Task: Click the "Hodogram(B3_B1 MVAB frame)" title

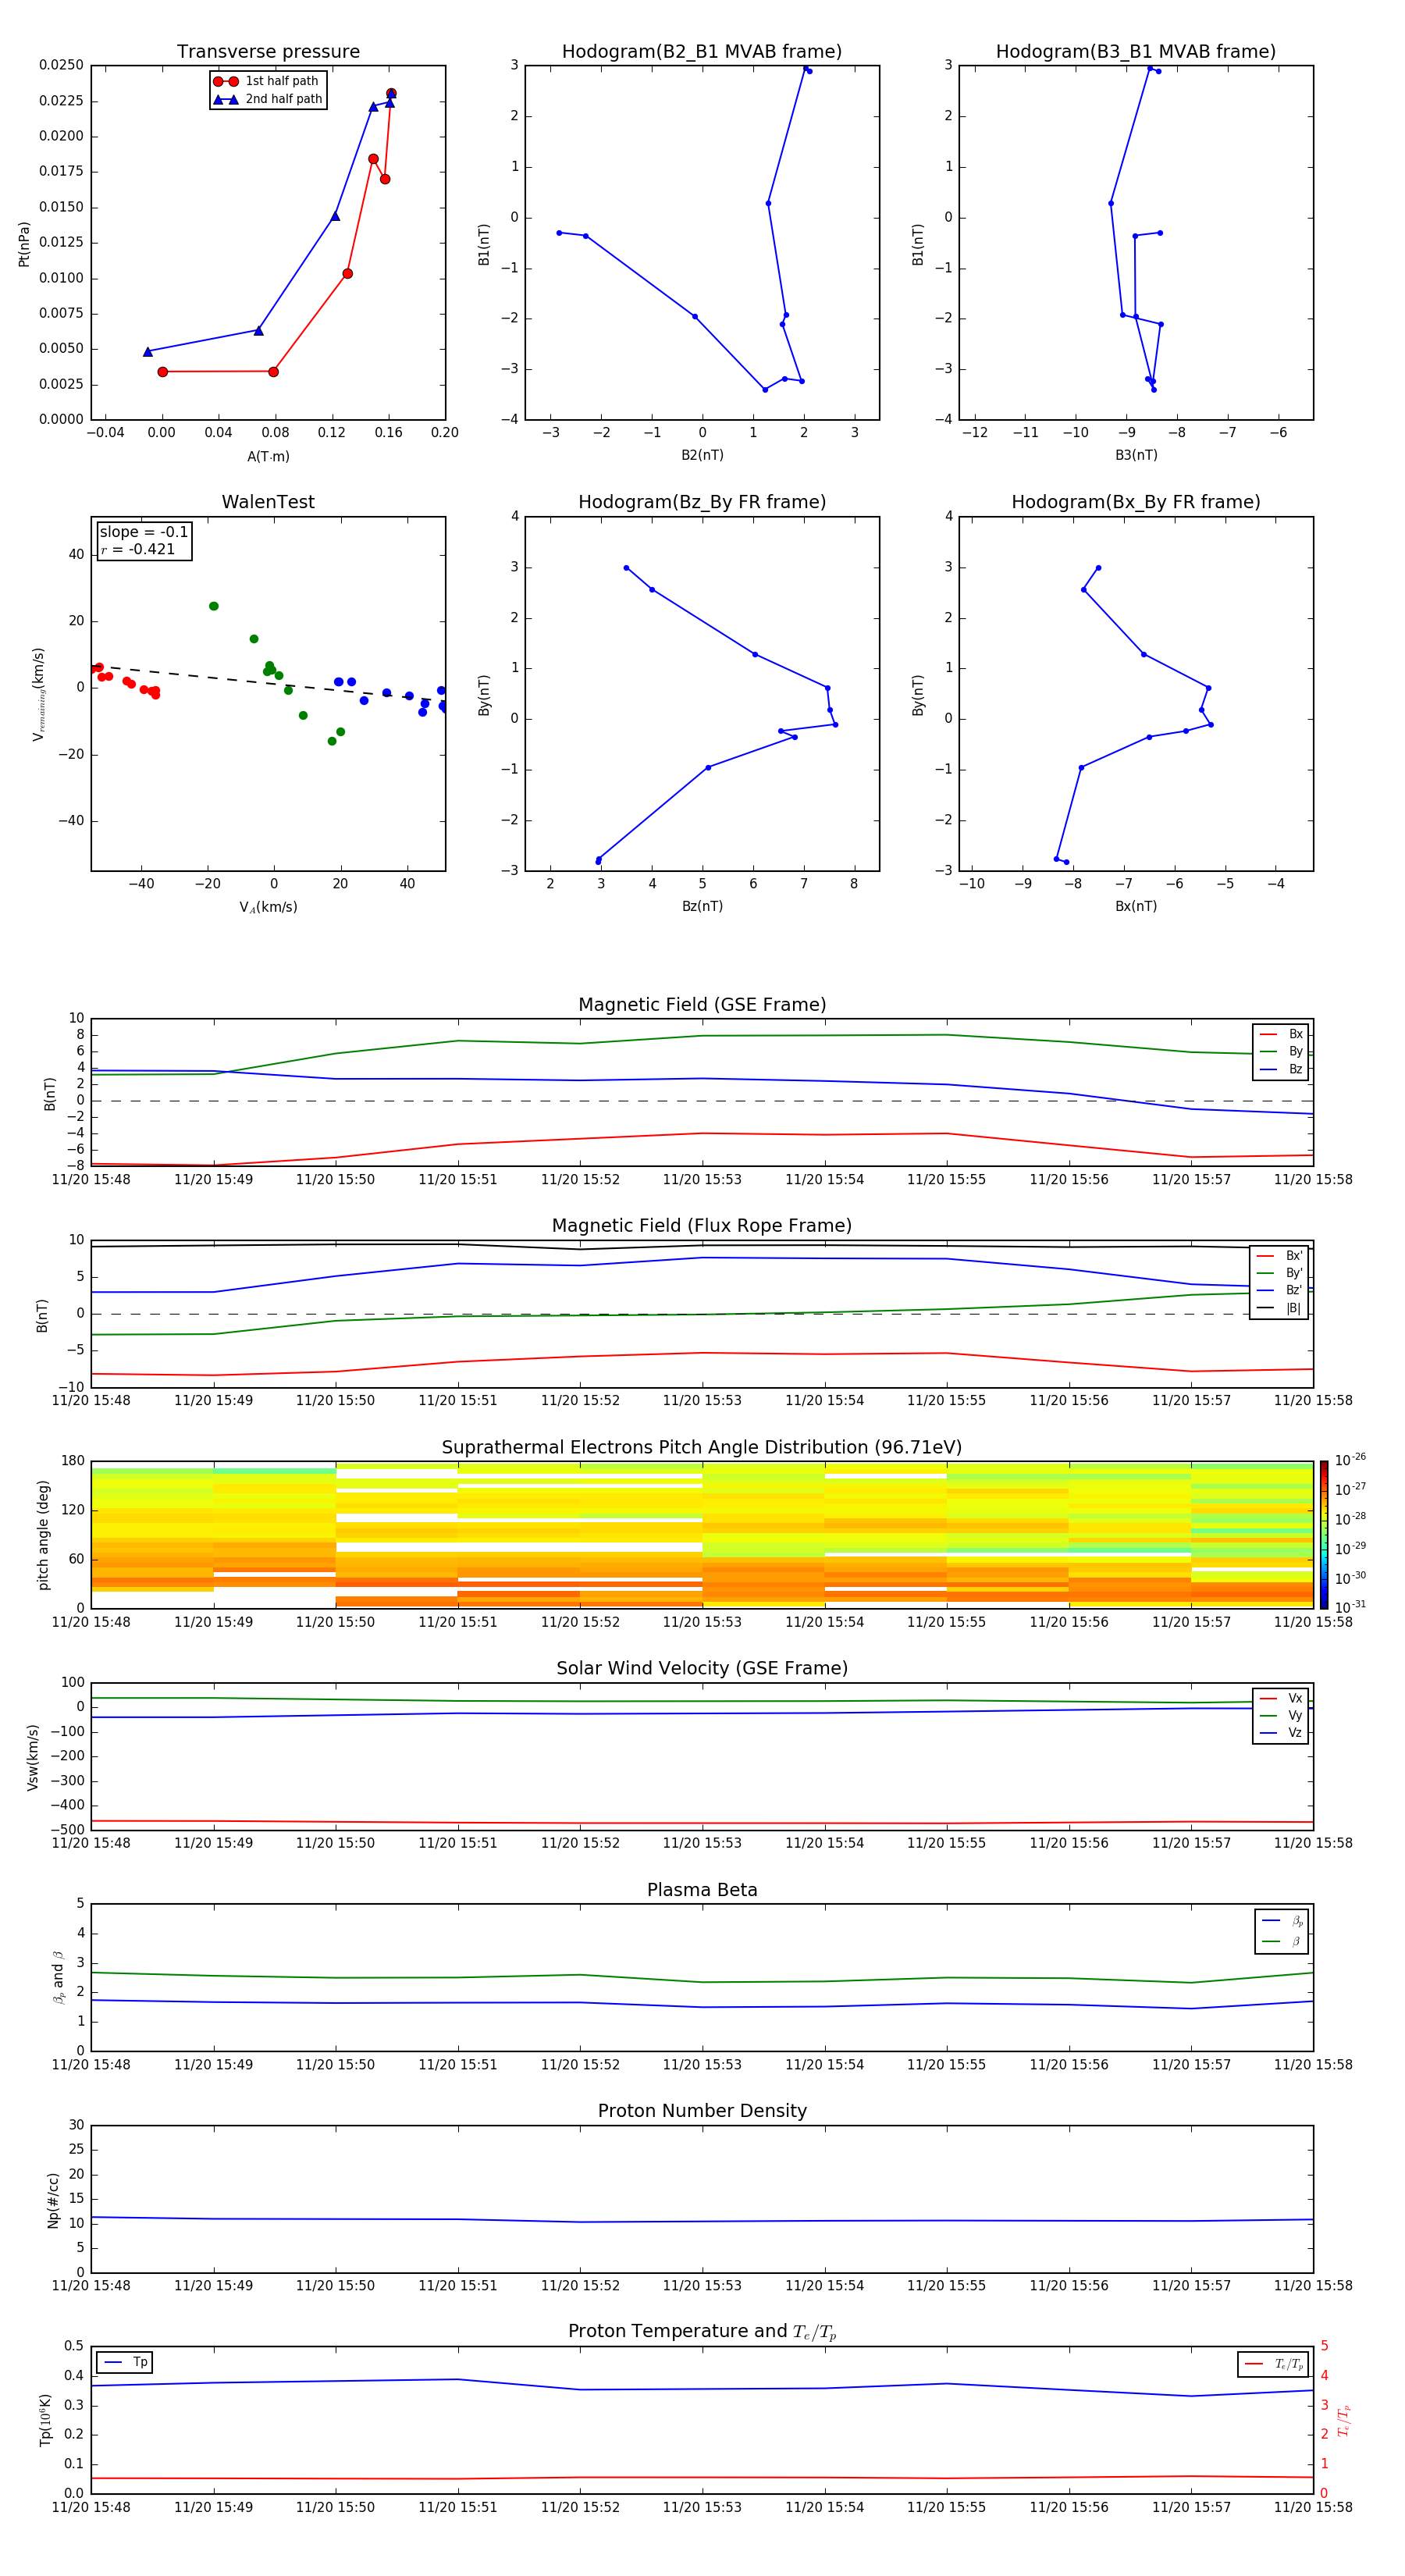Action: pyautogui.click(x=1136, y=52)
